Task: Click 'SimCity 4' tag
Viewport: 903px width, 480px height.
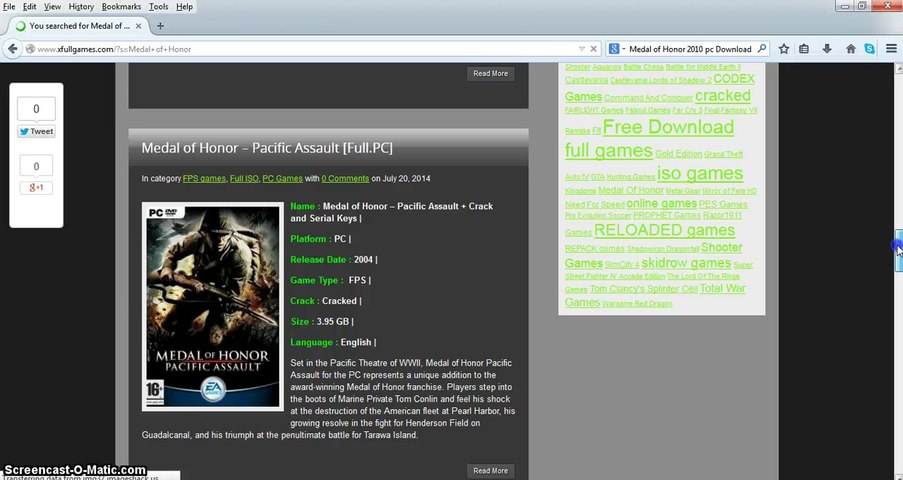Action: 621,264
